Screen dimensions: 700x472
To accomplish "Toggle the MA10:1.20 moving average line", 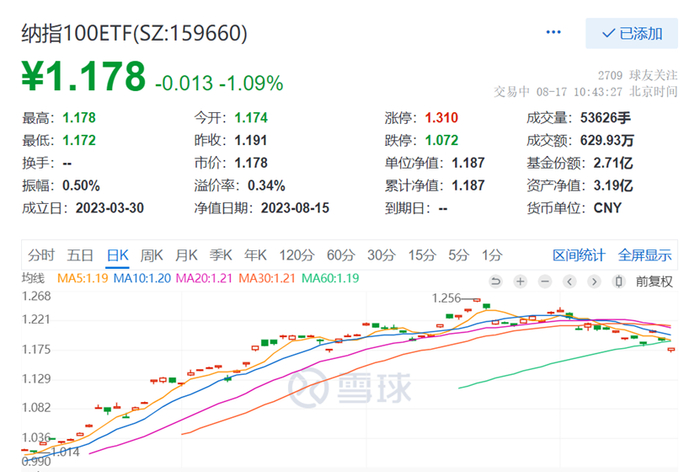I will click(142, 278).
